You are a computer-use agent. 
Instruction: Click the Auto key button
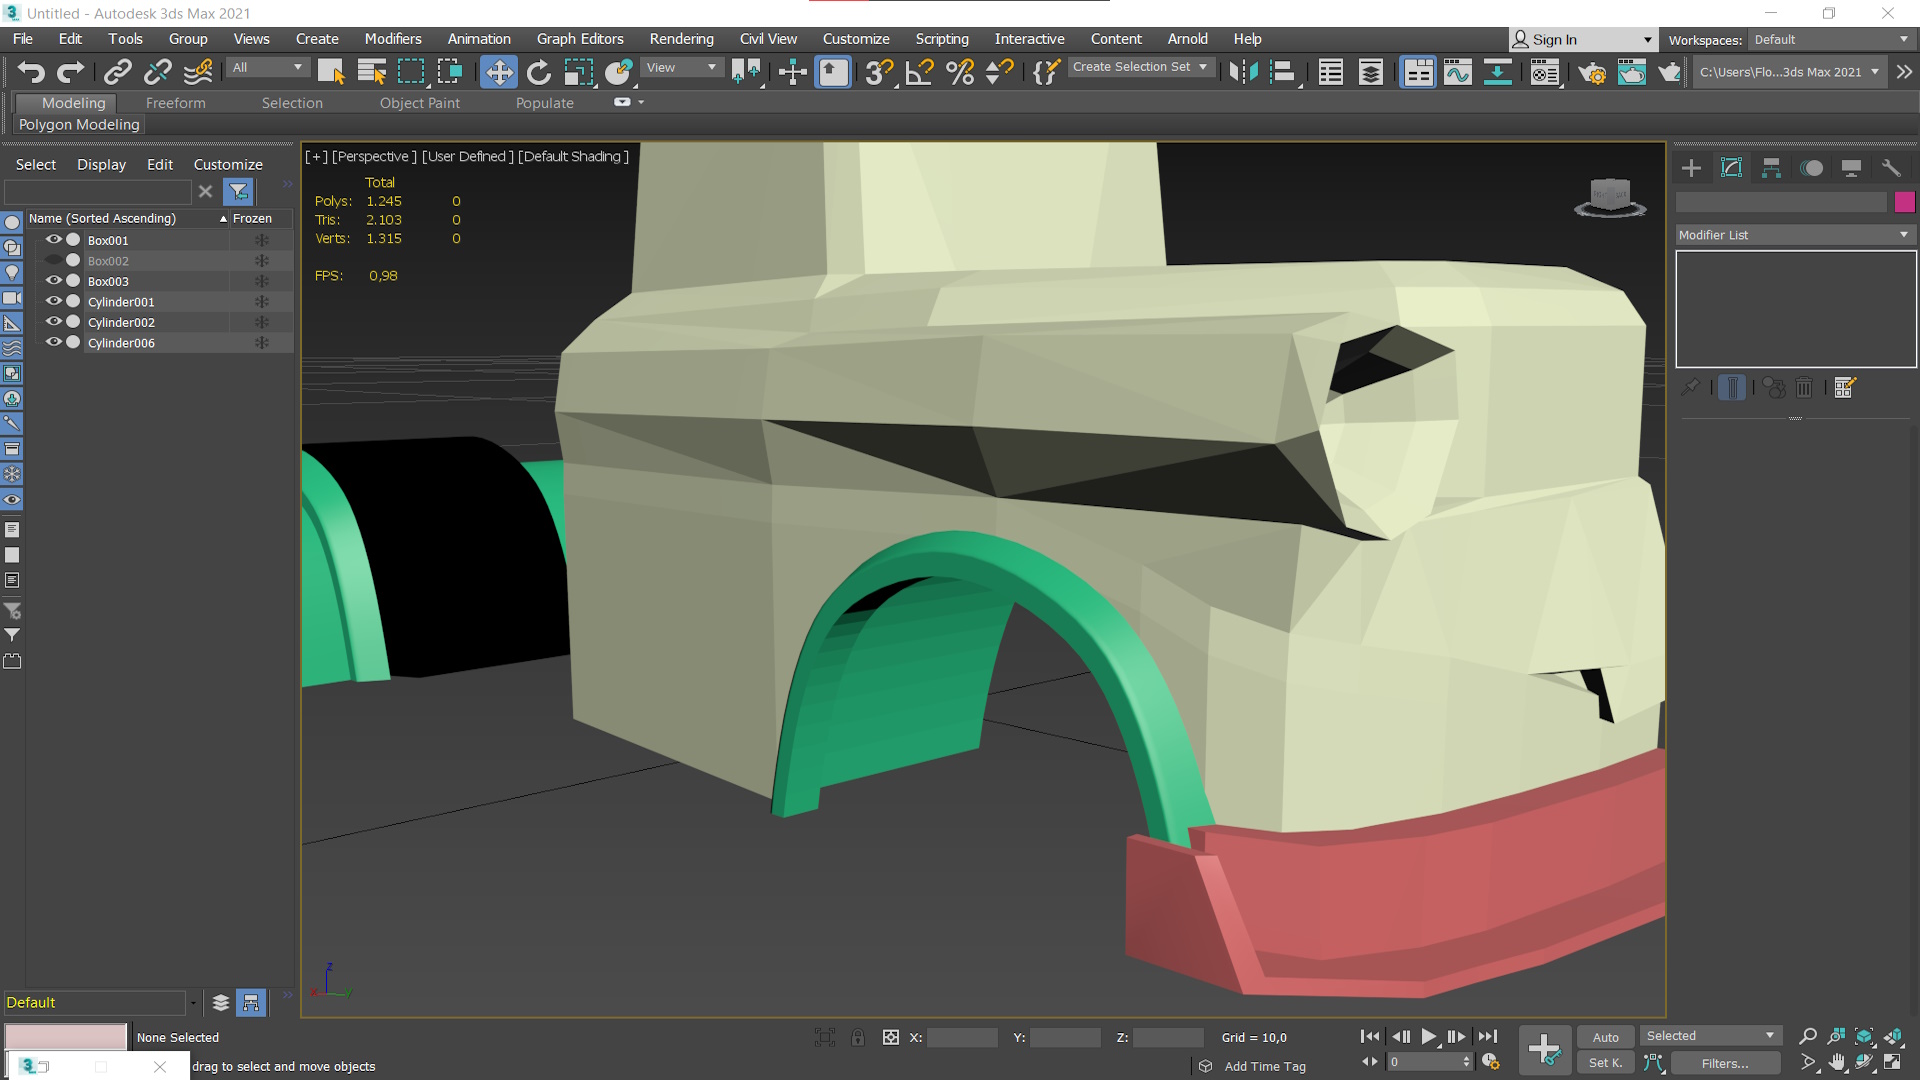click(1605, 1037)
